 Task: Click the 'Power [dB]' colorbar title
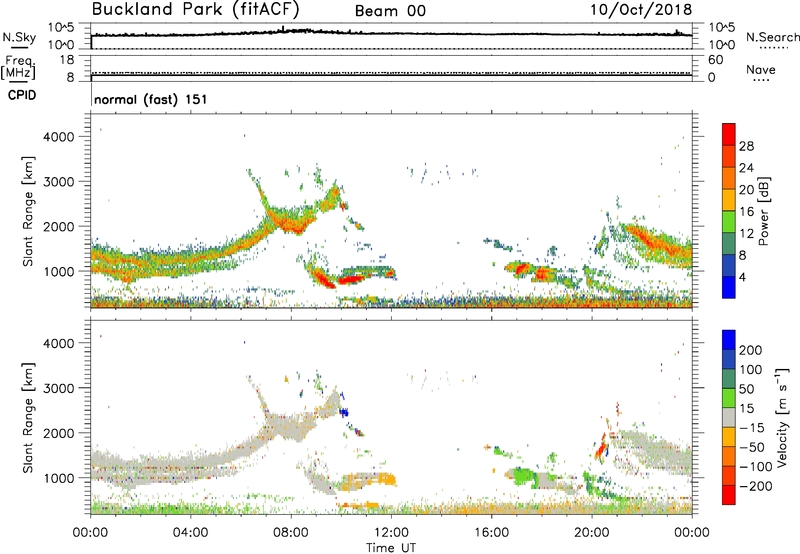click(x=764, y=211)
